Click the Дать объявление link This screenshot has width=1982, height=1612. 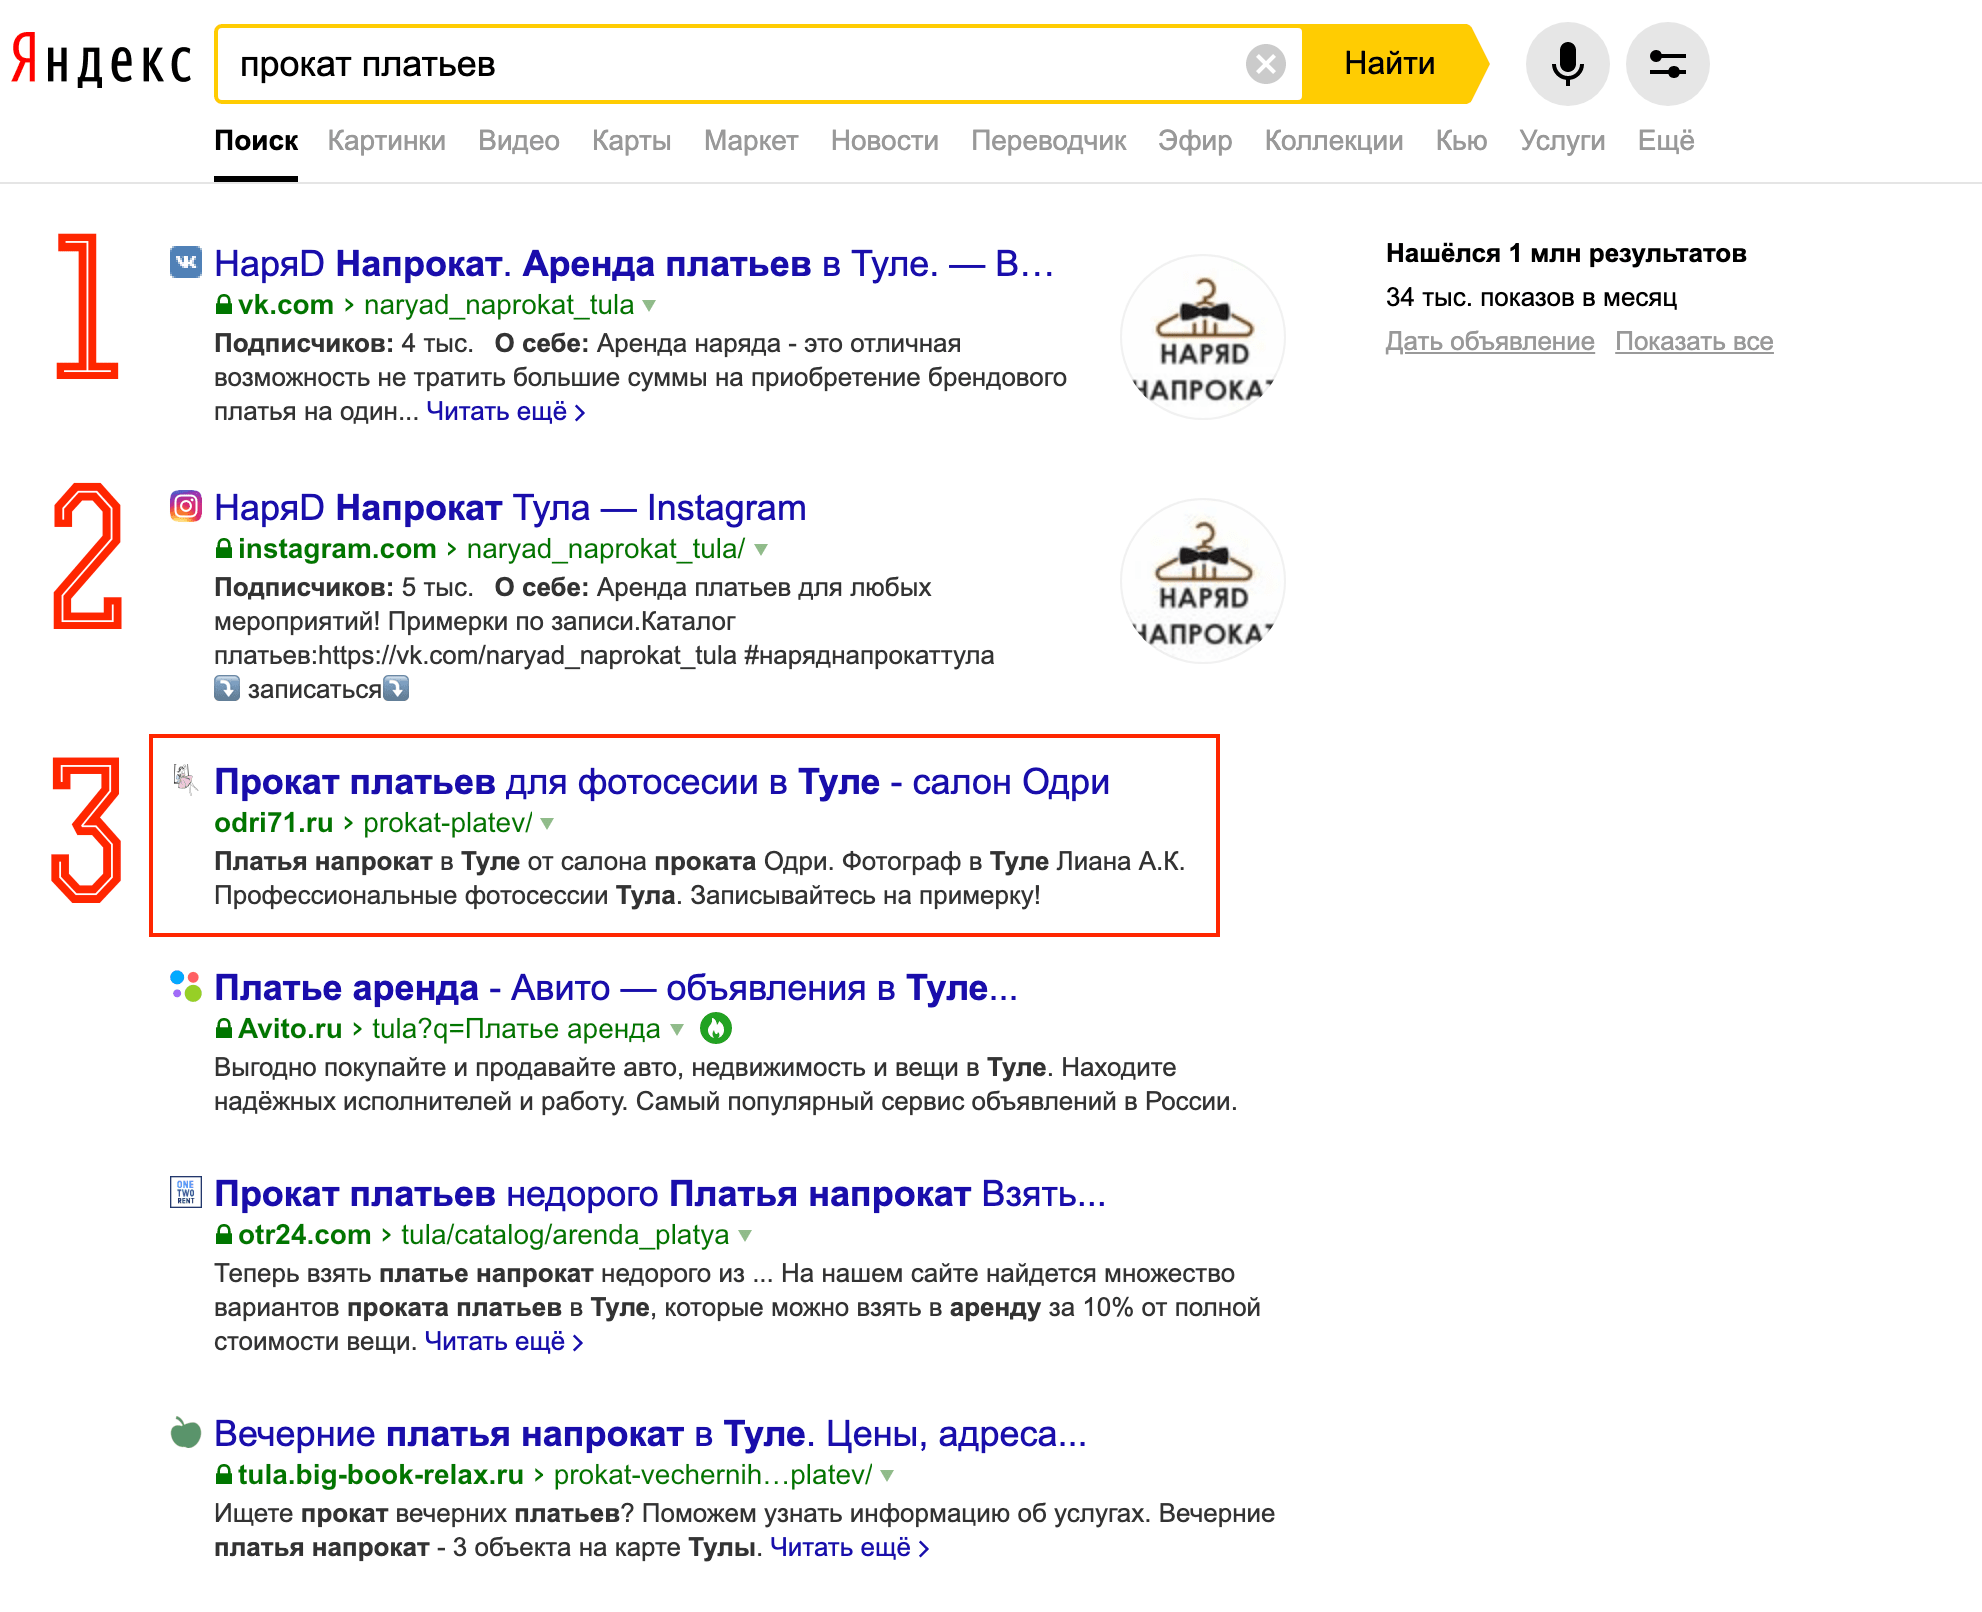pyautogui.click(x=1490, y=341)
